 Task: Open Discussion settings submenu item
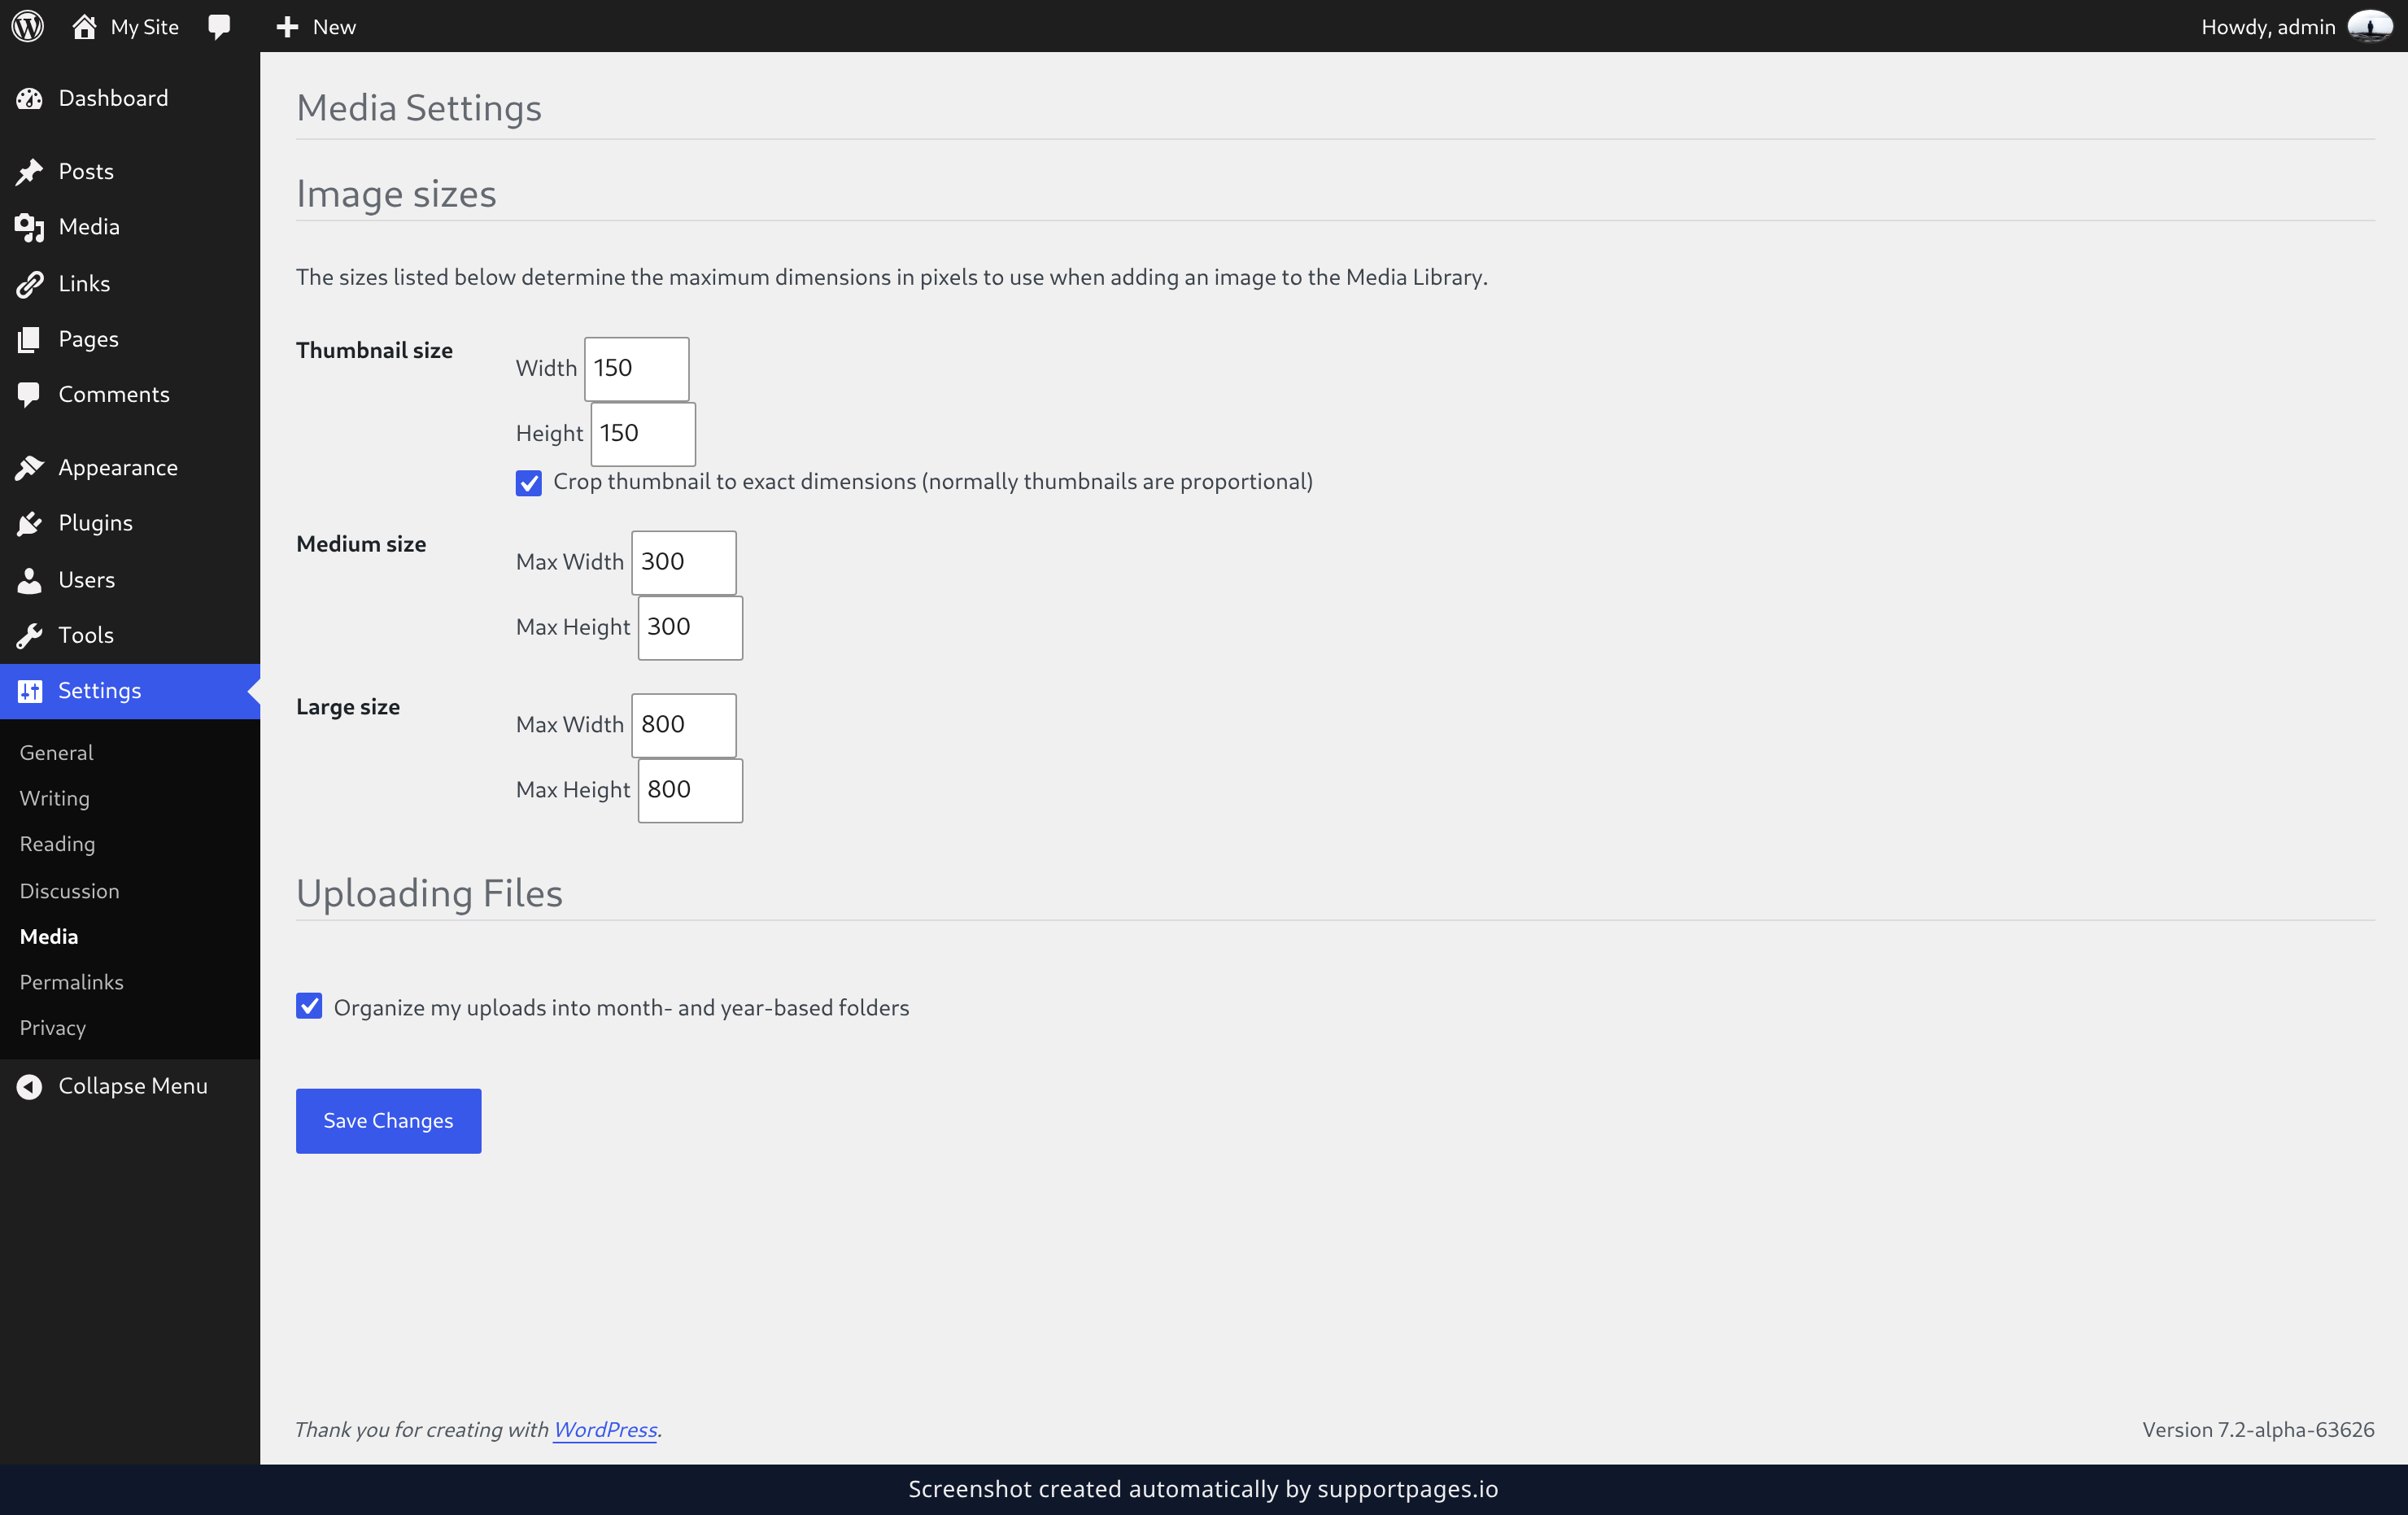69,890
